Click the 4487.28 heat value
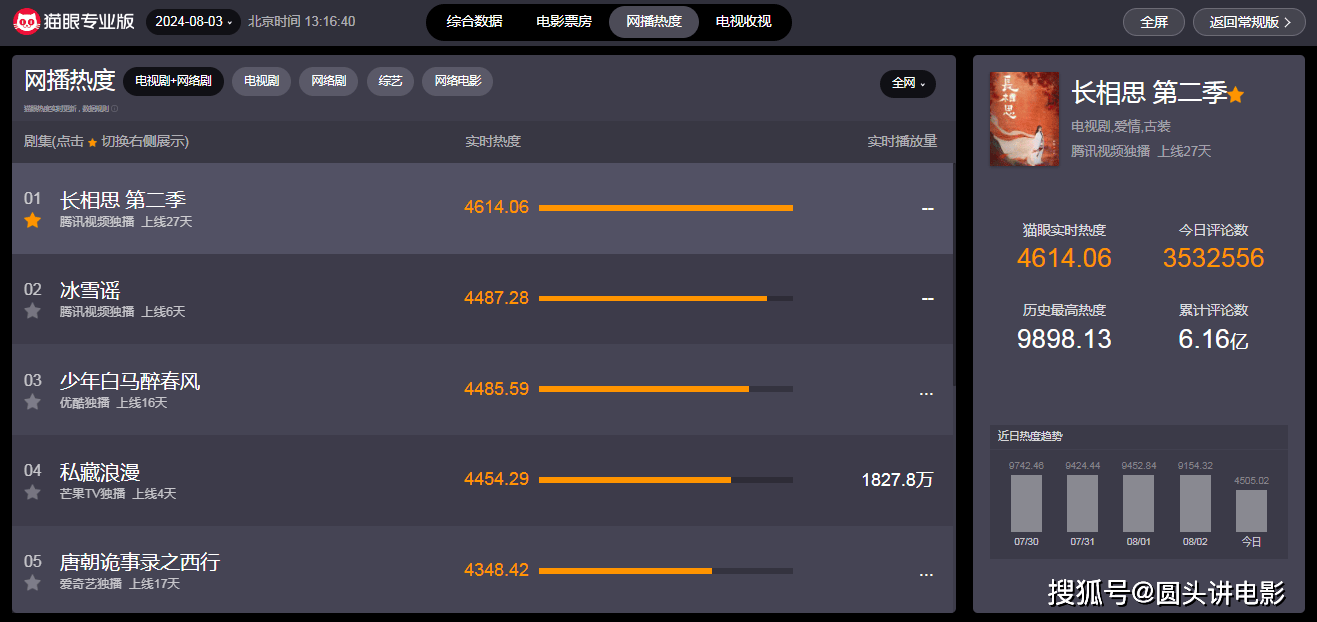 tap(496, 298)
